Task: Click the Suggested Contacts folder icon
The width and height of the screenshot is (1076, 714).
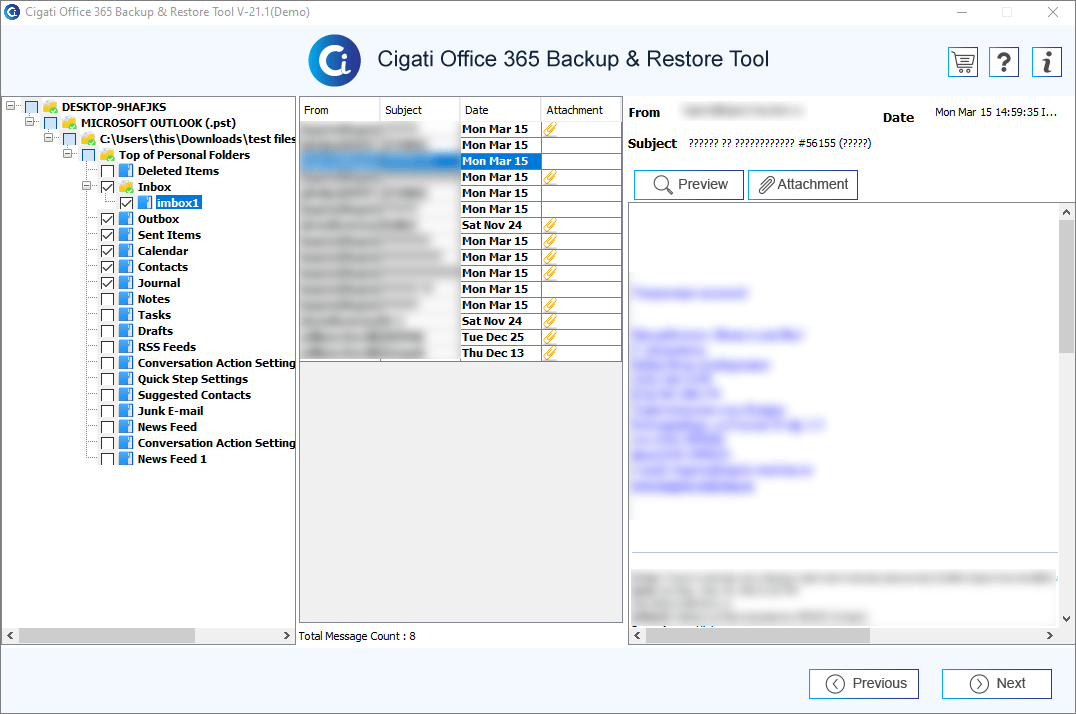Action: click(x=126, y=395)
